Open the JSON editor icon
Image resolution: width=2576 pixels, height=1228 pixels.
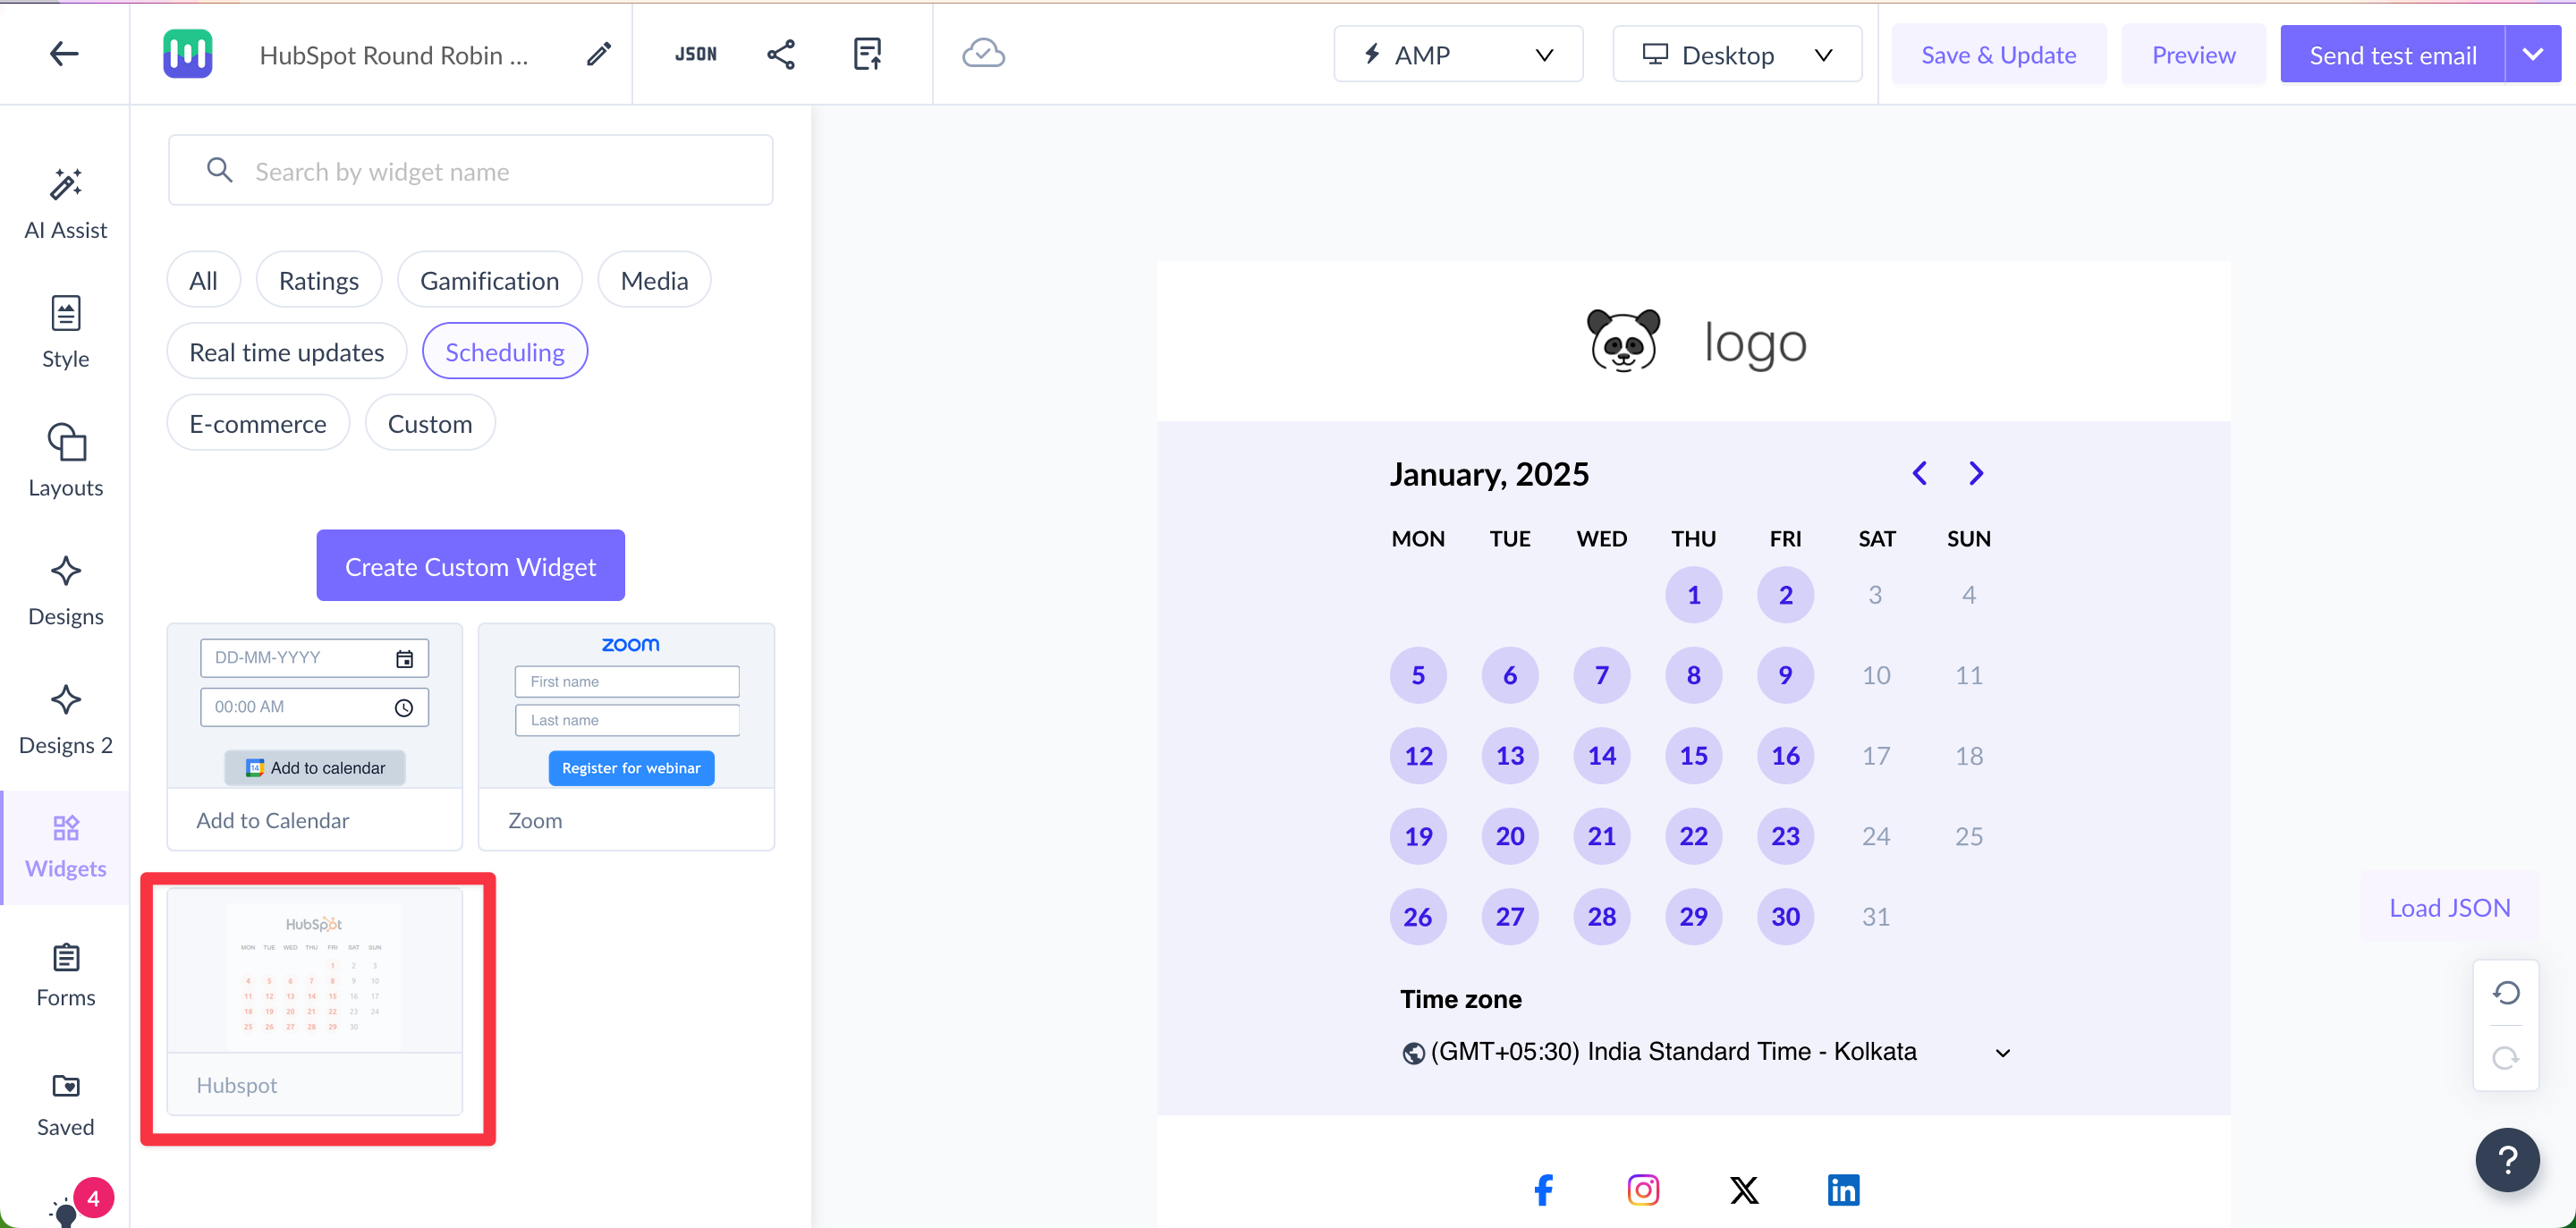pyautogui.click(x=696, y=54)
